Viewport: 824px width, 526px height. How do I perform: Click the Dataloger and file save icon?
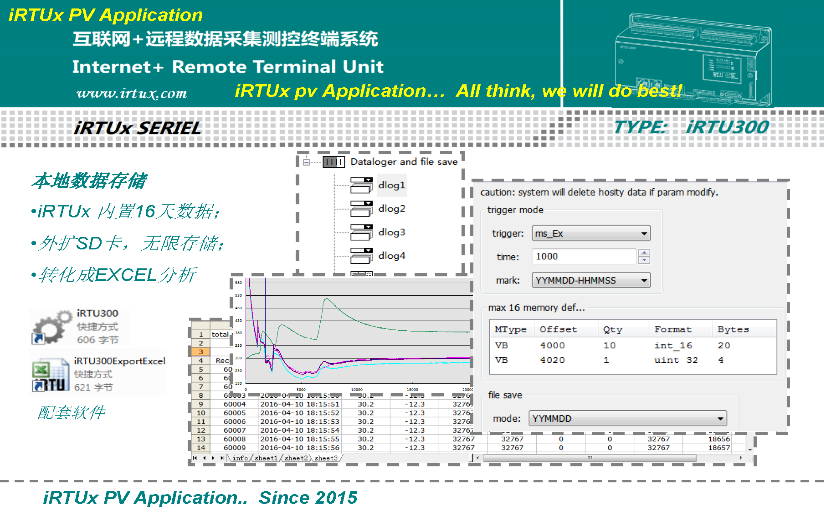pyautogui.click(x=333, y=161)
